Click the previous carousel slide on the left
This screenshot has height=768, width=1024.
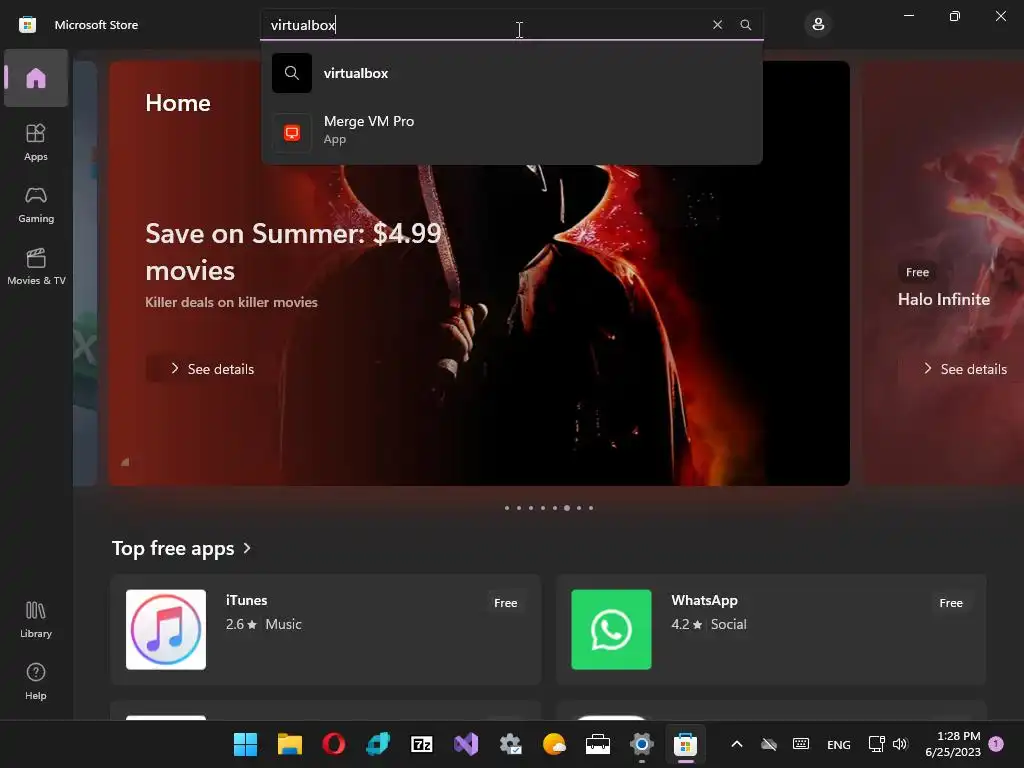click(x=85, y=273)
